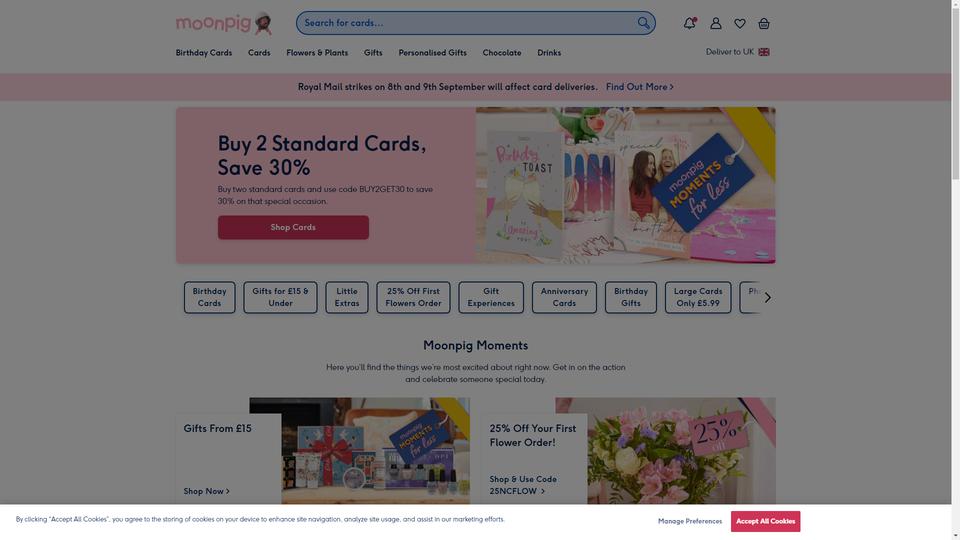This screenshot has width=960, height=540.
Task: Follow the Find Out More link
Action: click(640, 87)
